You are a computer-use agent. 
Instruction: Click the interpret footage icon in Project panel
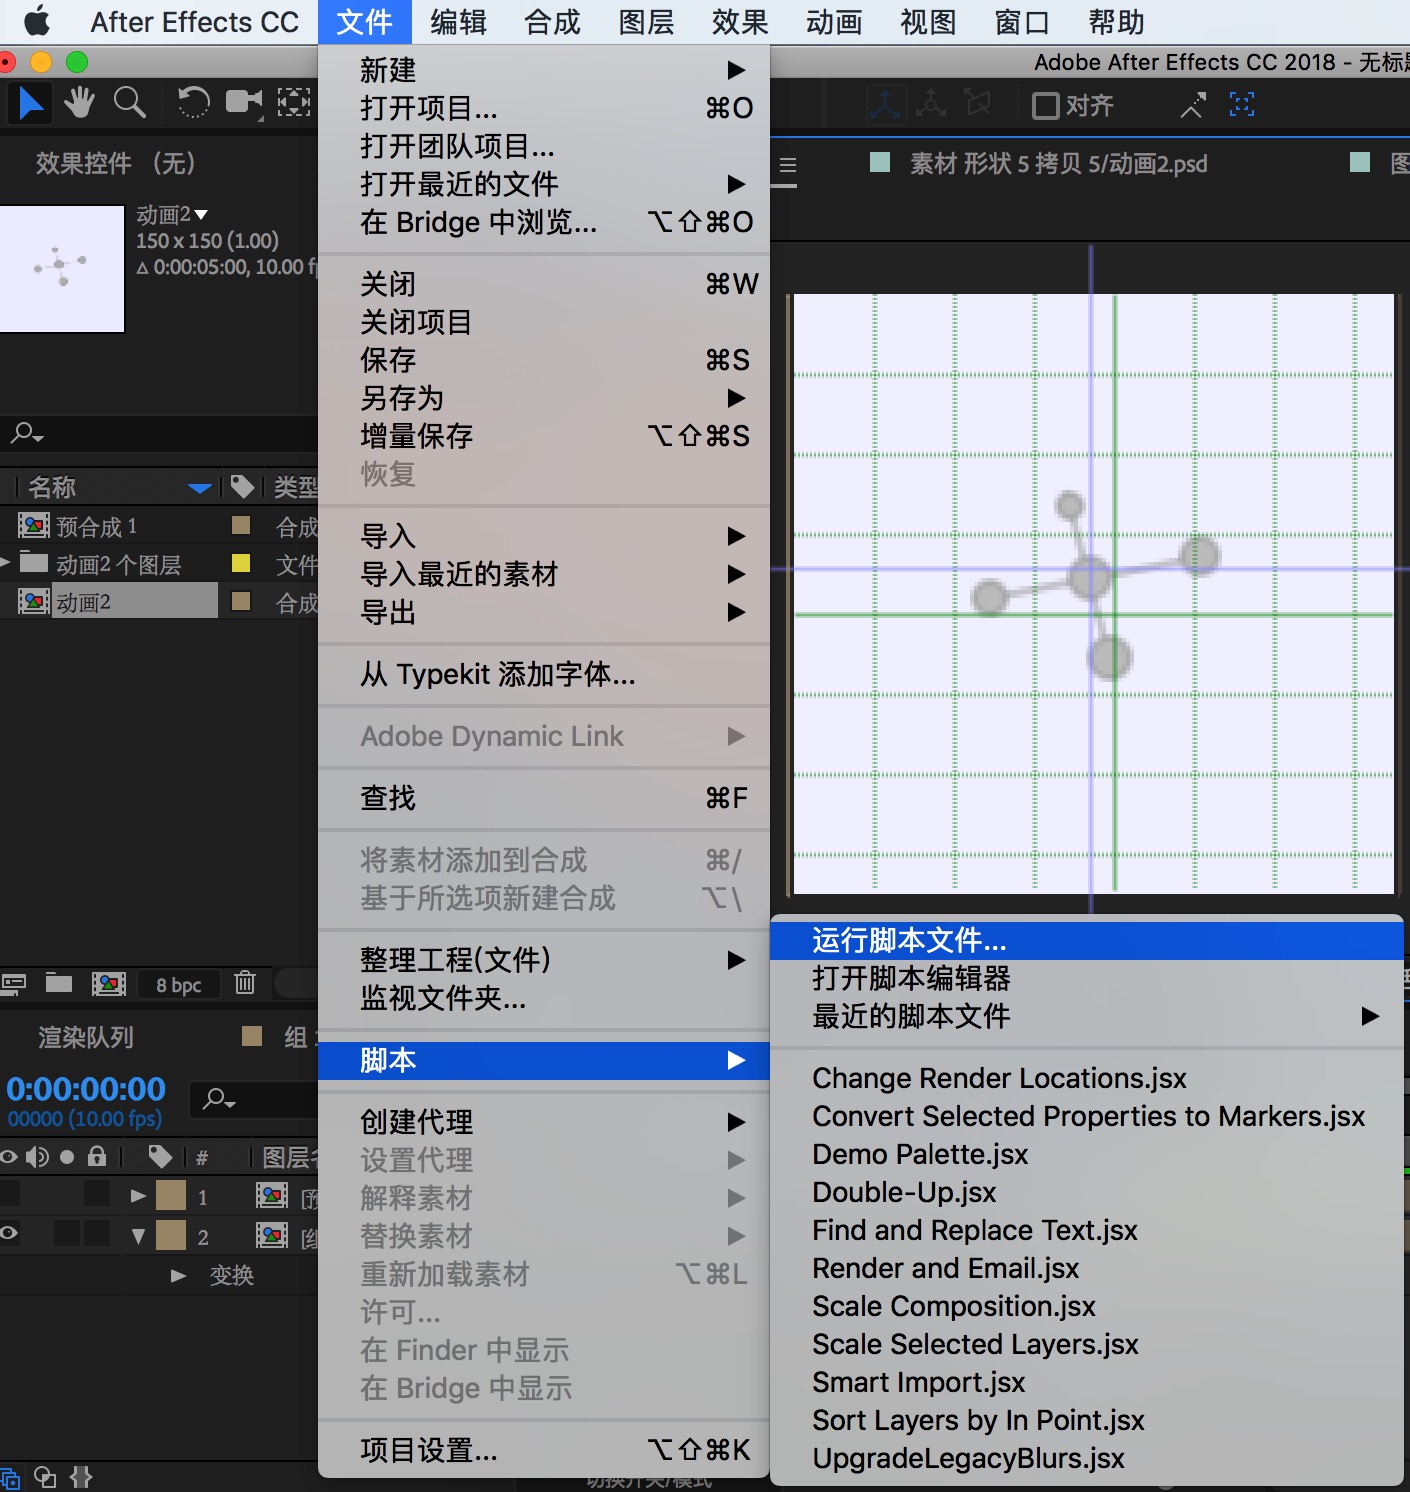click(x=13, y=984)
